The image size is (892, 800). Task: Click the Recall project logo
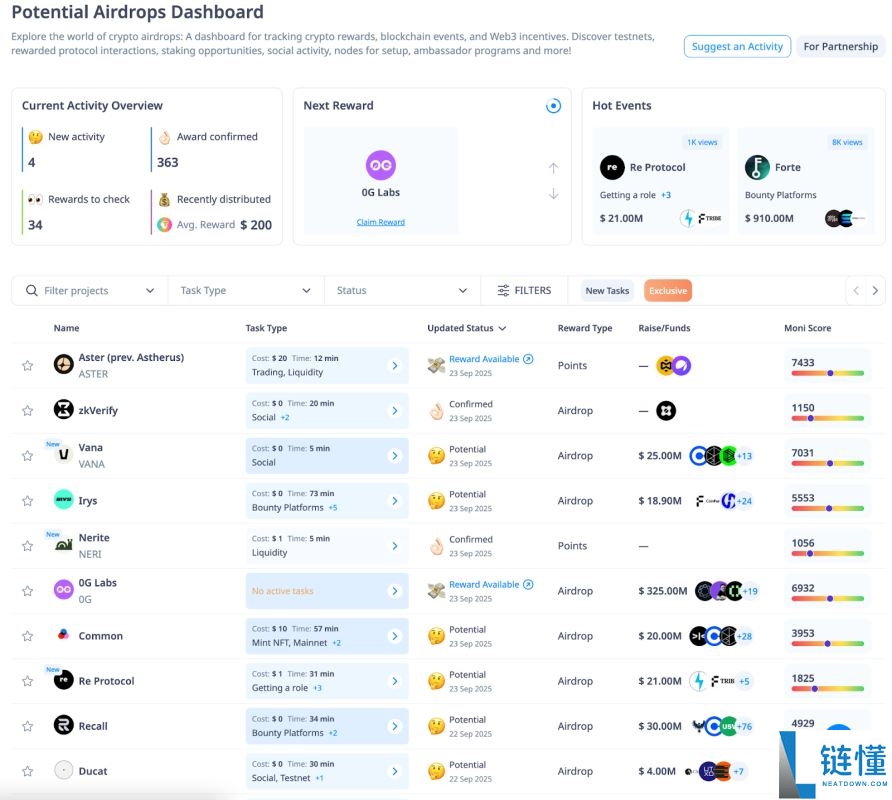tap(64, 725)
